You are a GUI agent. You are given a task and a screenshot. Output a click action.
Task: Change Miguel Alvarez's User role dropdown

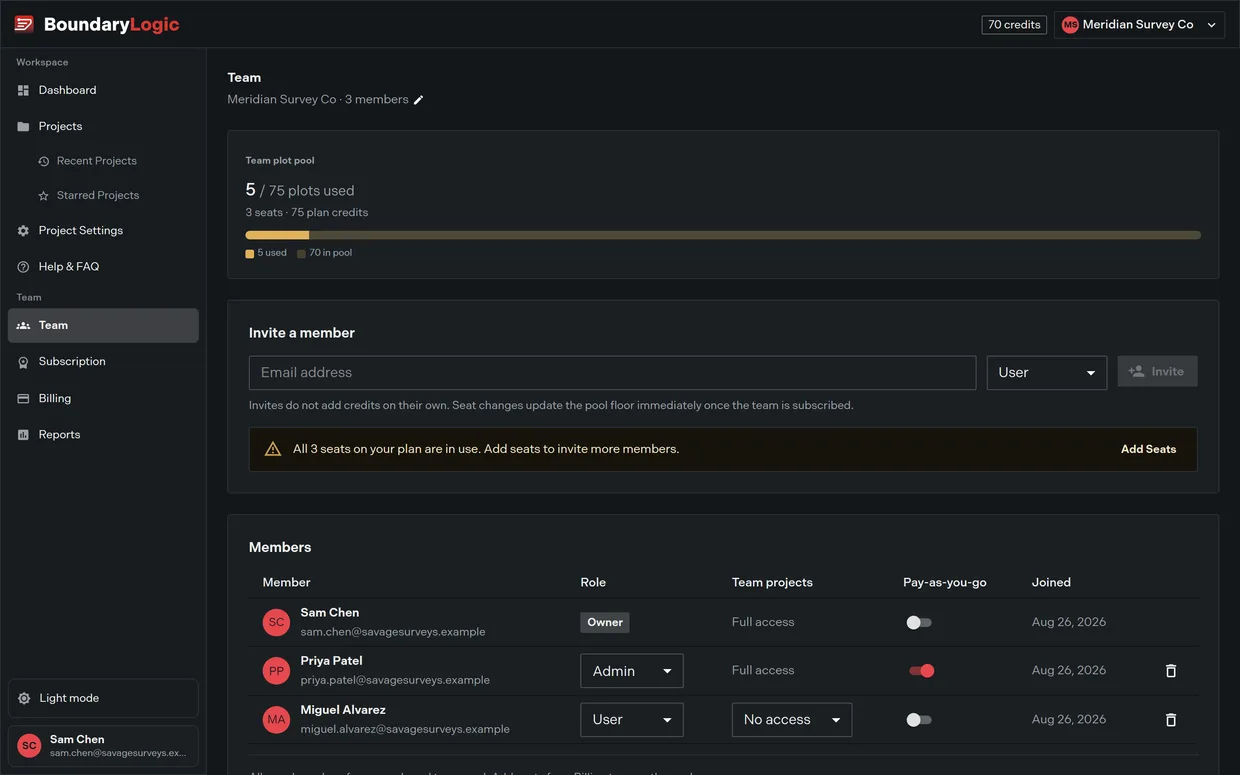[x=632, y=720]
